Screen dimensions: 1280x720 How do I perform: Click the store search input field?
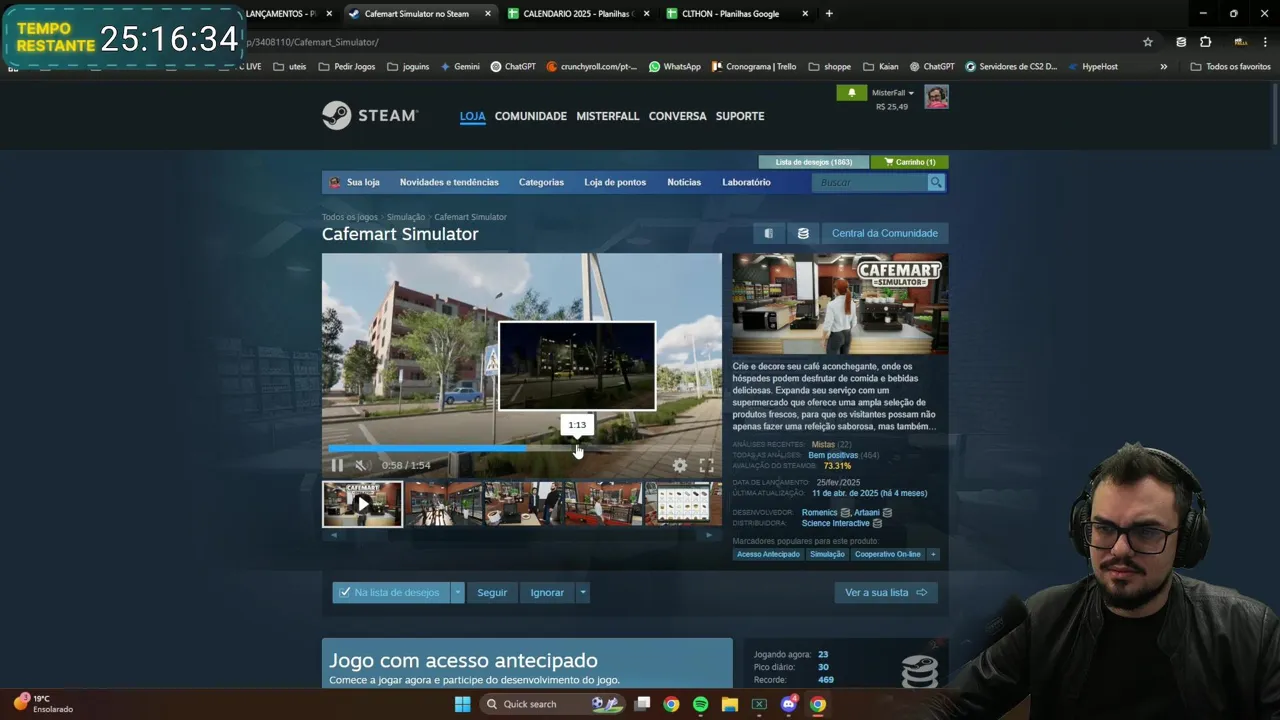871,182
